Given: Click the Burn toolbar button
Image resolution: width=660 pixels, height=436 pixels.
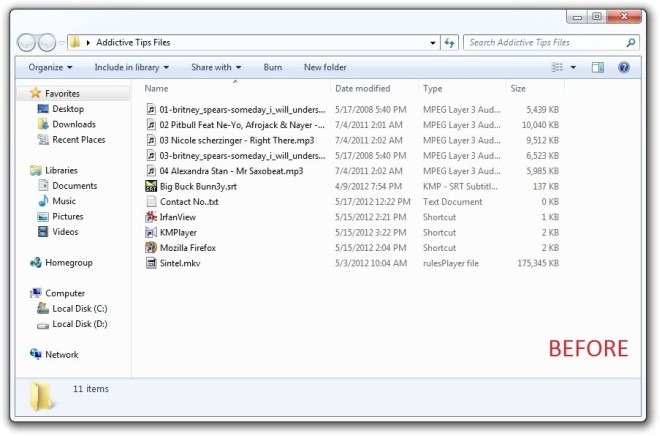Looking at the screenshot, I should (x=273, y=67).
